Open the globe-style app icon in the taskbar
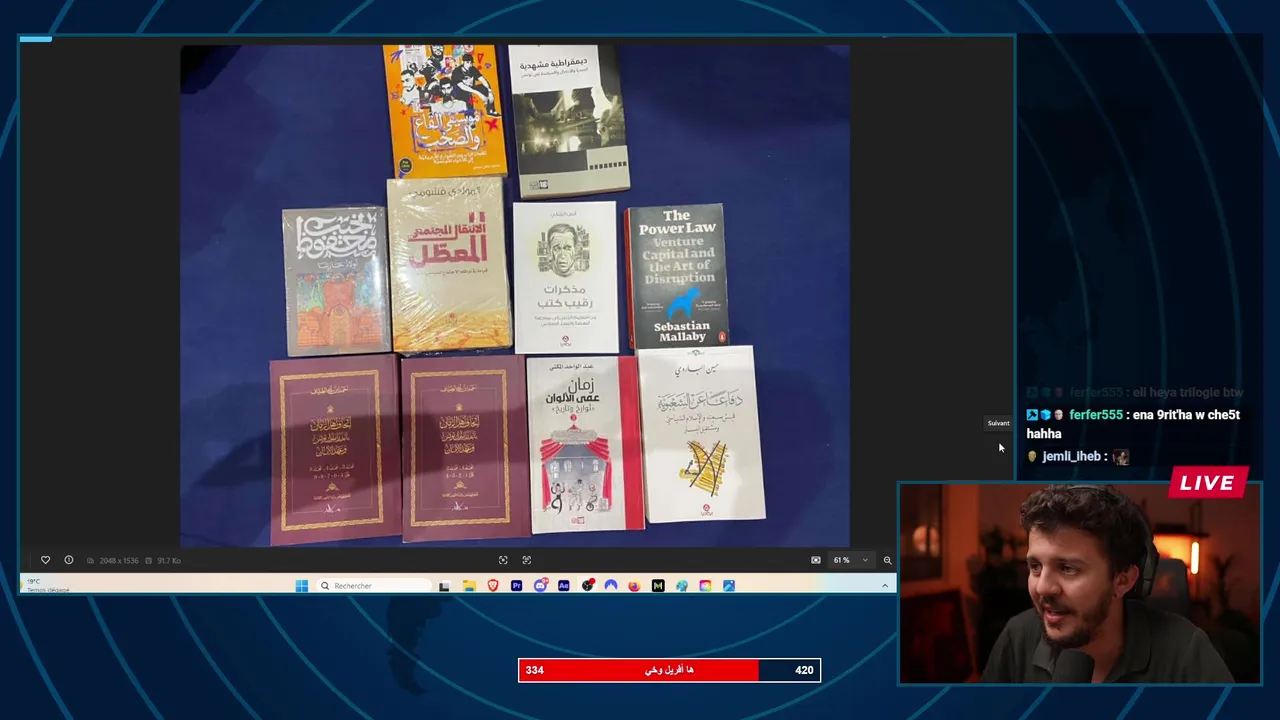The image size is (1280, 720). 682,586
